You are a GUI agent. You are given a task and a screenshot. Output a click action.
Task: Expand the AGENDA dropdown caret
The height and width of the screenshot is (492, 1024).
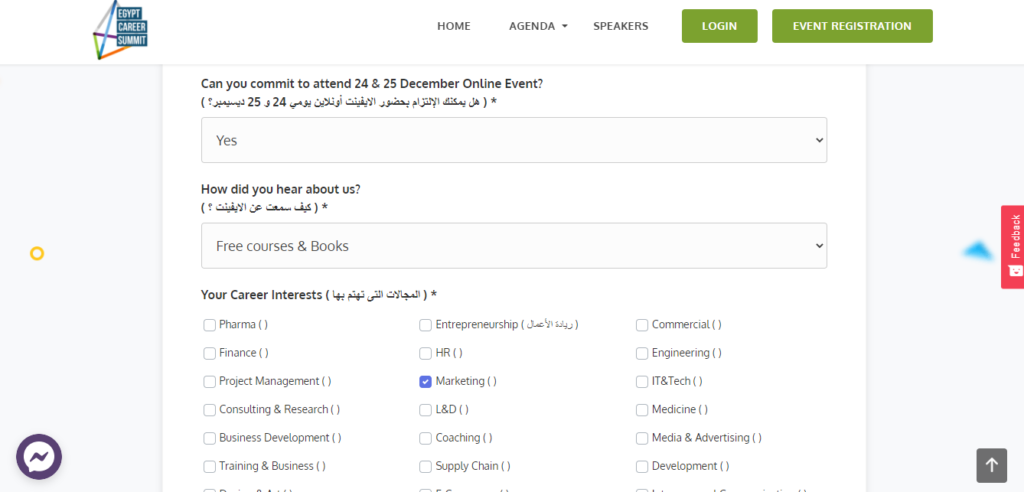coord(565,26)
